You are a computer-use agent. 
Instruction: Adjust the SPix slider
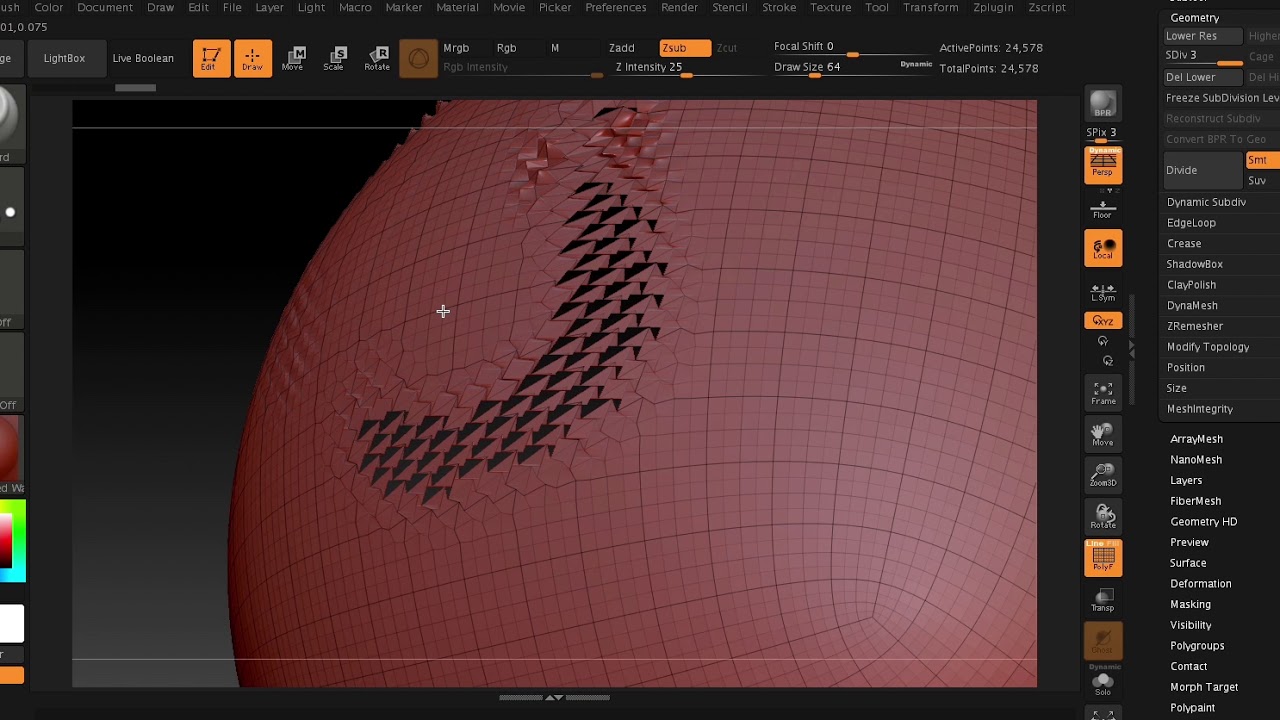point(1102,134)
